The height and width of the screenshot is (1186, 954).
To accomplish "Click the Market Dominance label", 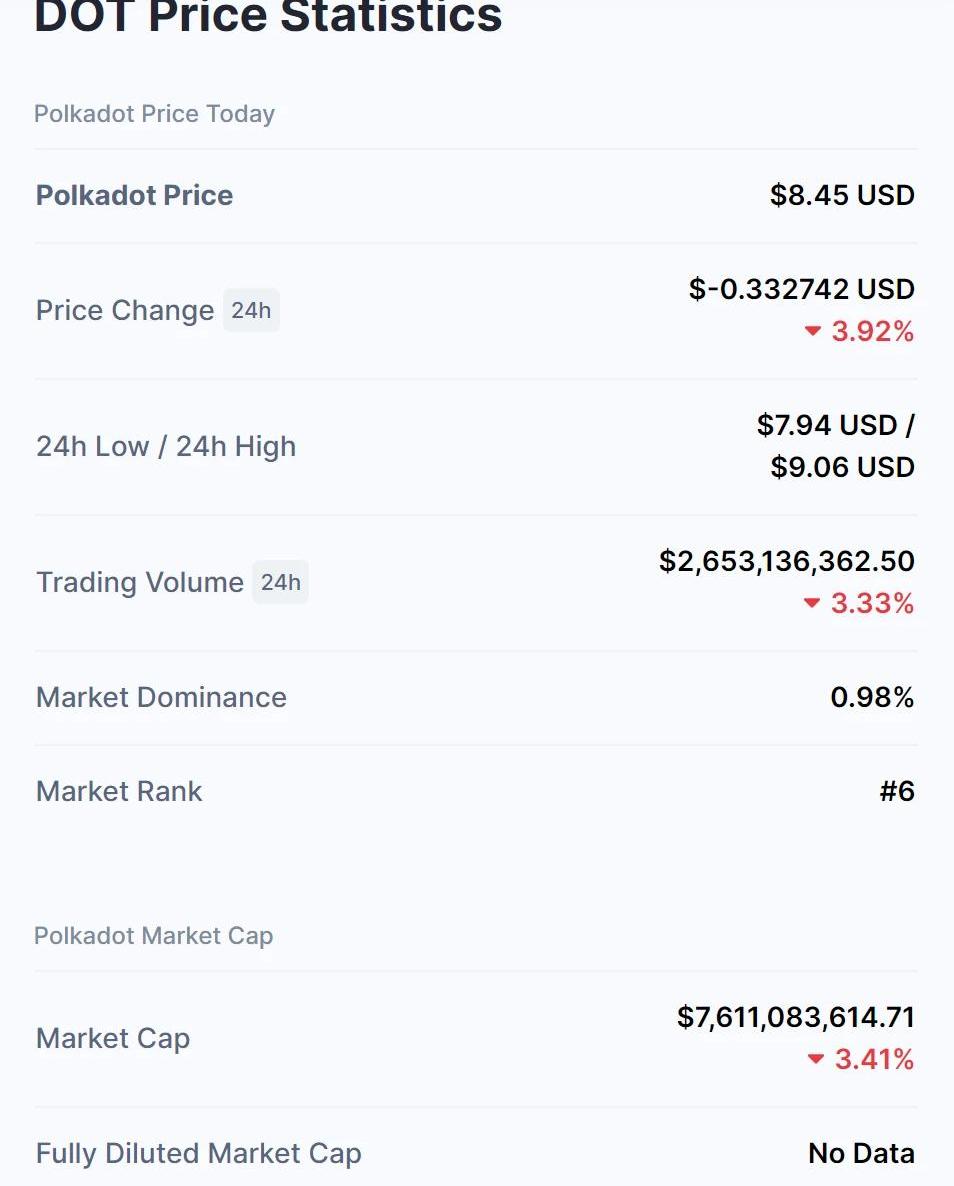I will click(161, 697).
